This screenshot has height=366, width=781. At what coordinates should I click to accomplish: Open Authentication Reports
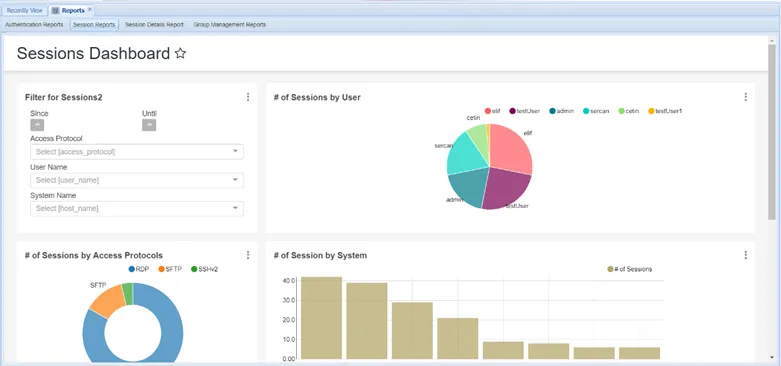click(34, 24)
